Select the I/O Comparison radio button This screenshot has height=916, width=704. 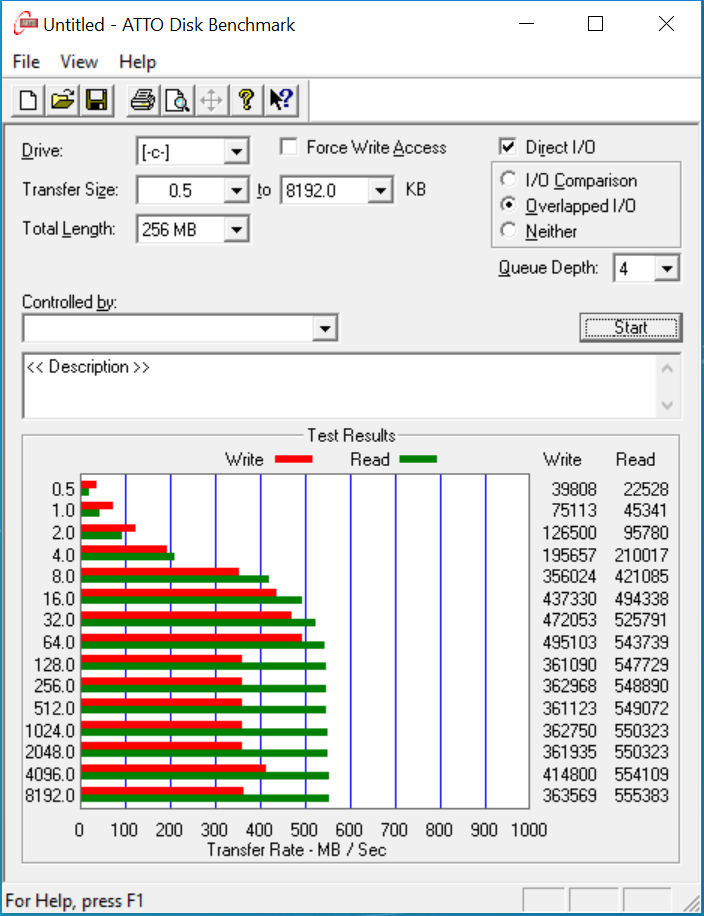pyautogui.click(x=508, y=179)
